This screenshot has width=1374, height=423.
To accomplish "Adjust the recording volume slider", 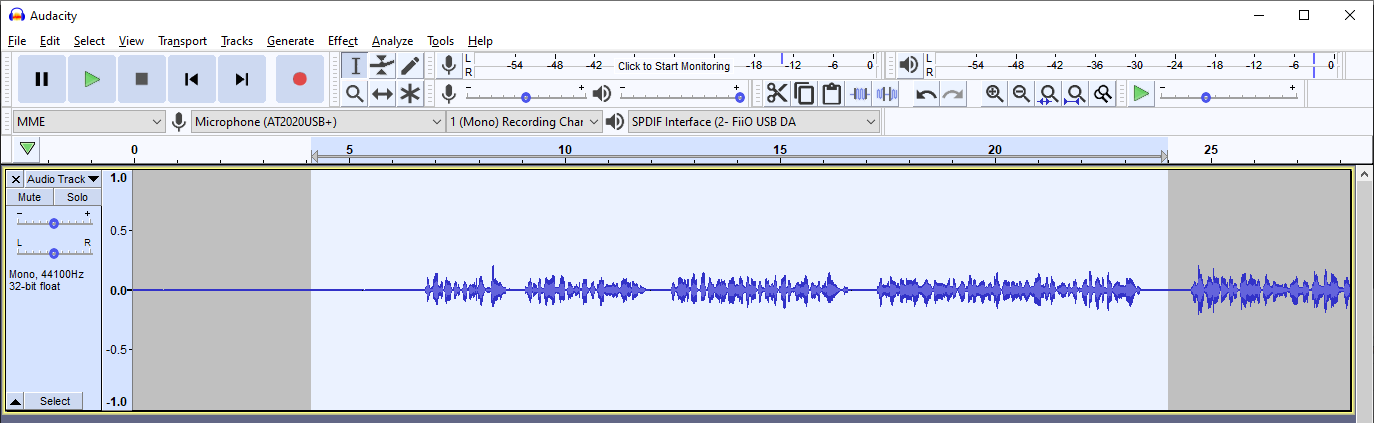I will 526,94.
